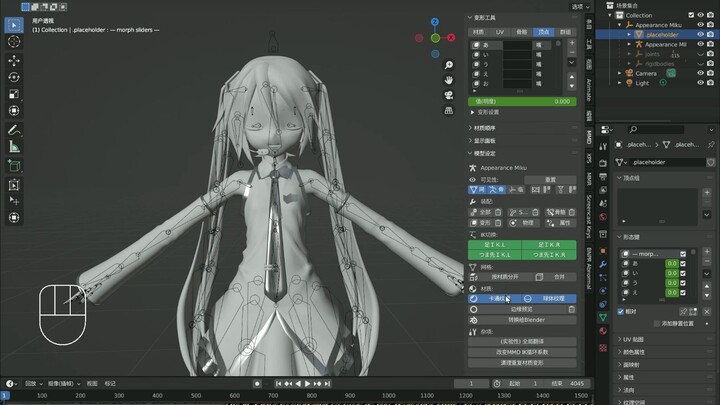This screenshot has height=405, width=720.
Task: Open the Modifiers wrench properties tab
Action: (x=603, y=264)
